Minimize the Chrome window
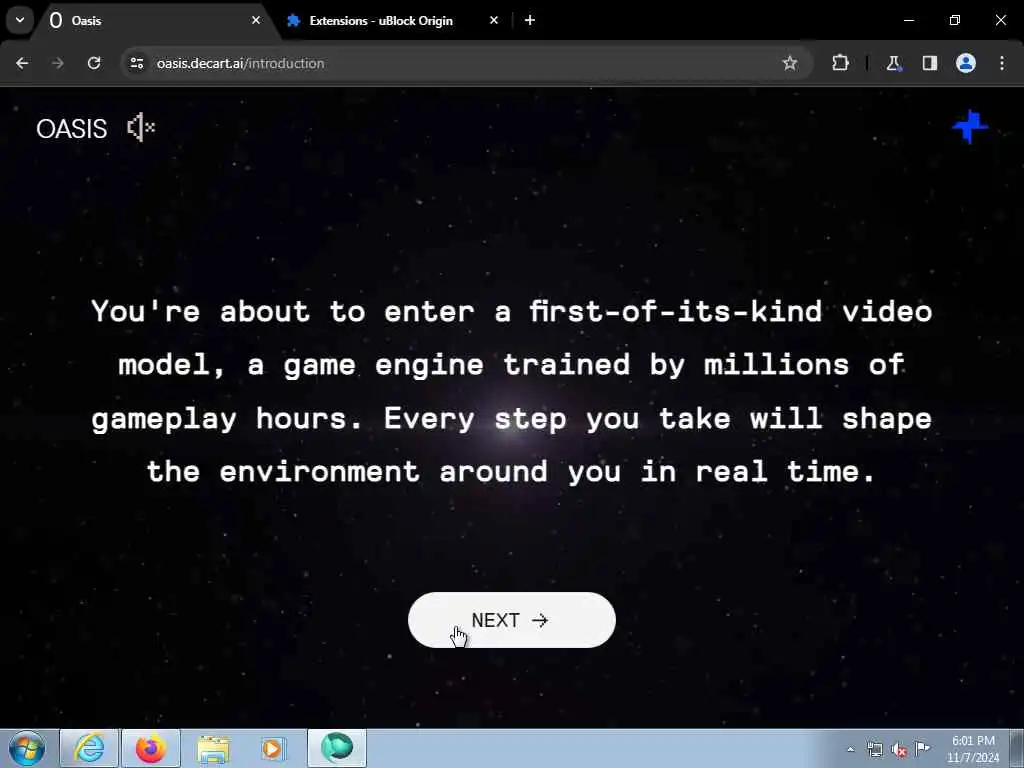 click(908, 20)
